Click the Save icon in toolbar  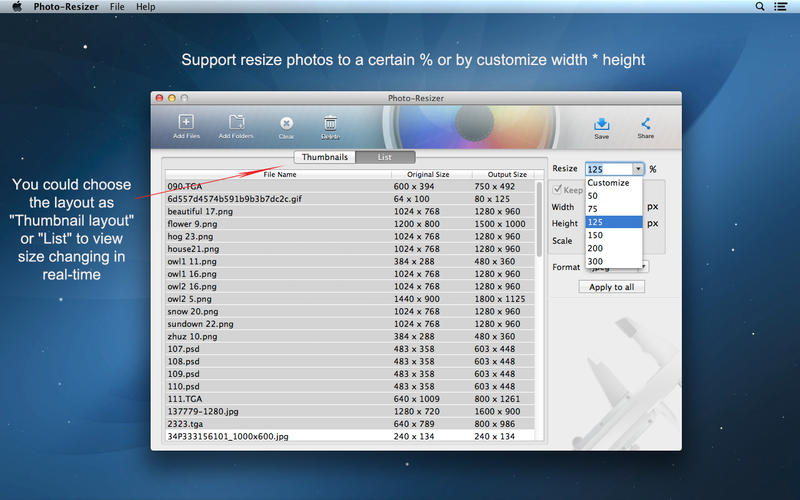pos(601,124)
